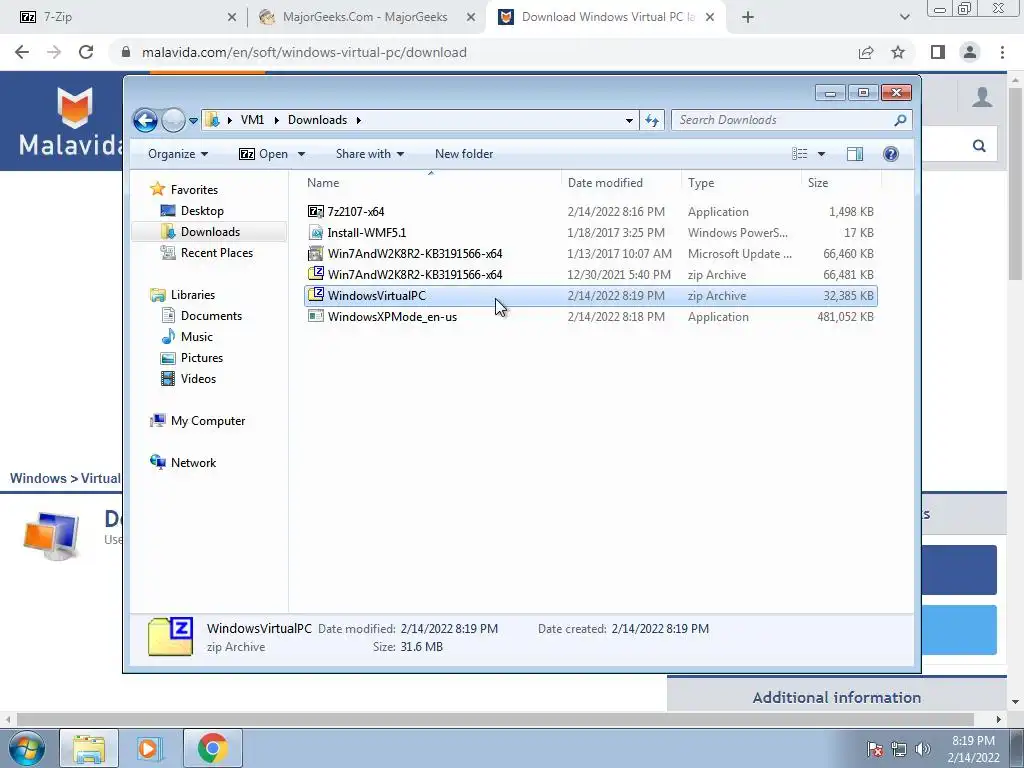
Task: Open Pictures library in sidebar
Action: point(201,358)
